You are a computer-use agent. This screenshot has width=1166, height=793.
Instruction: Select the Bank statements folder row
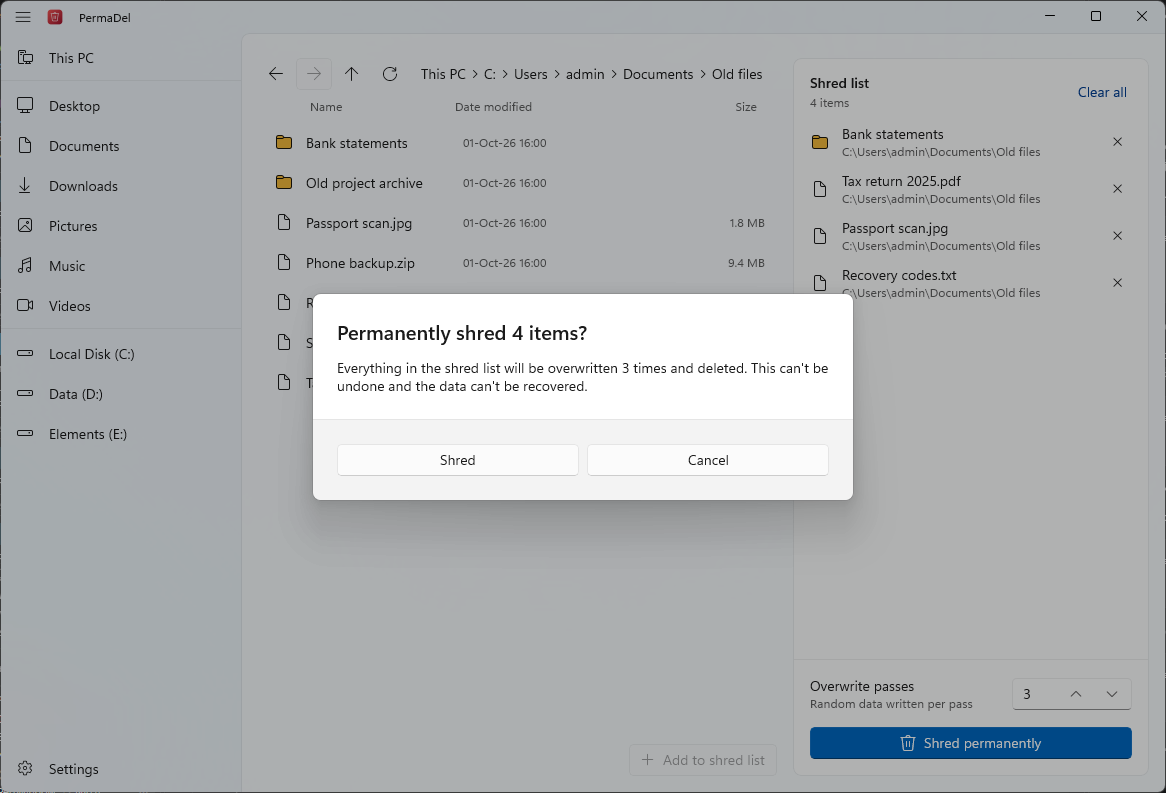tap(521, 143)
